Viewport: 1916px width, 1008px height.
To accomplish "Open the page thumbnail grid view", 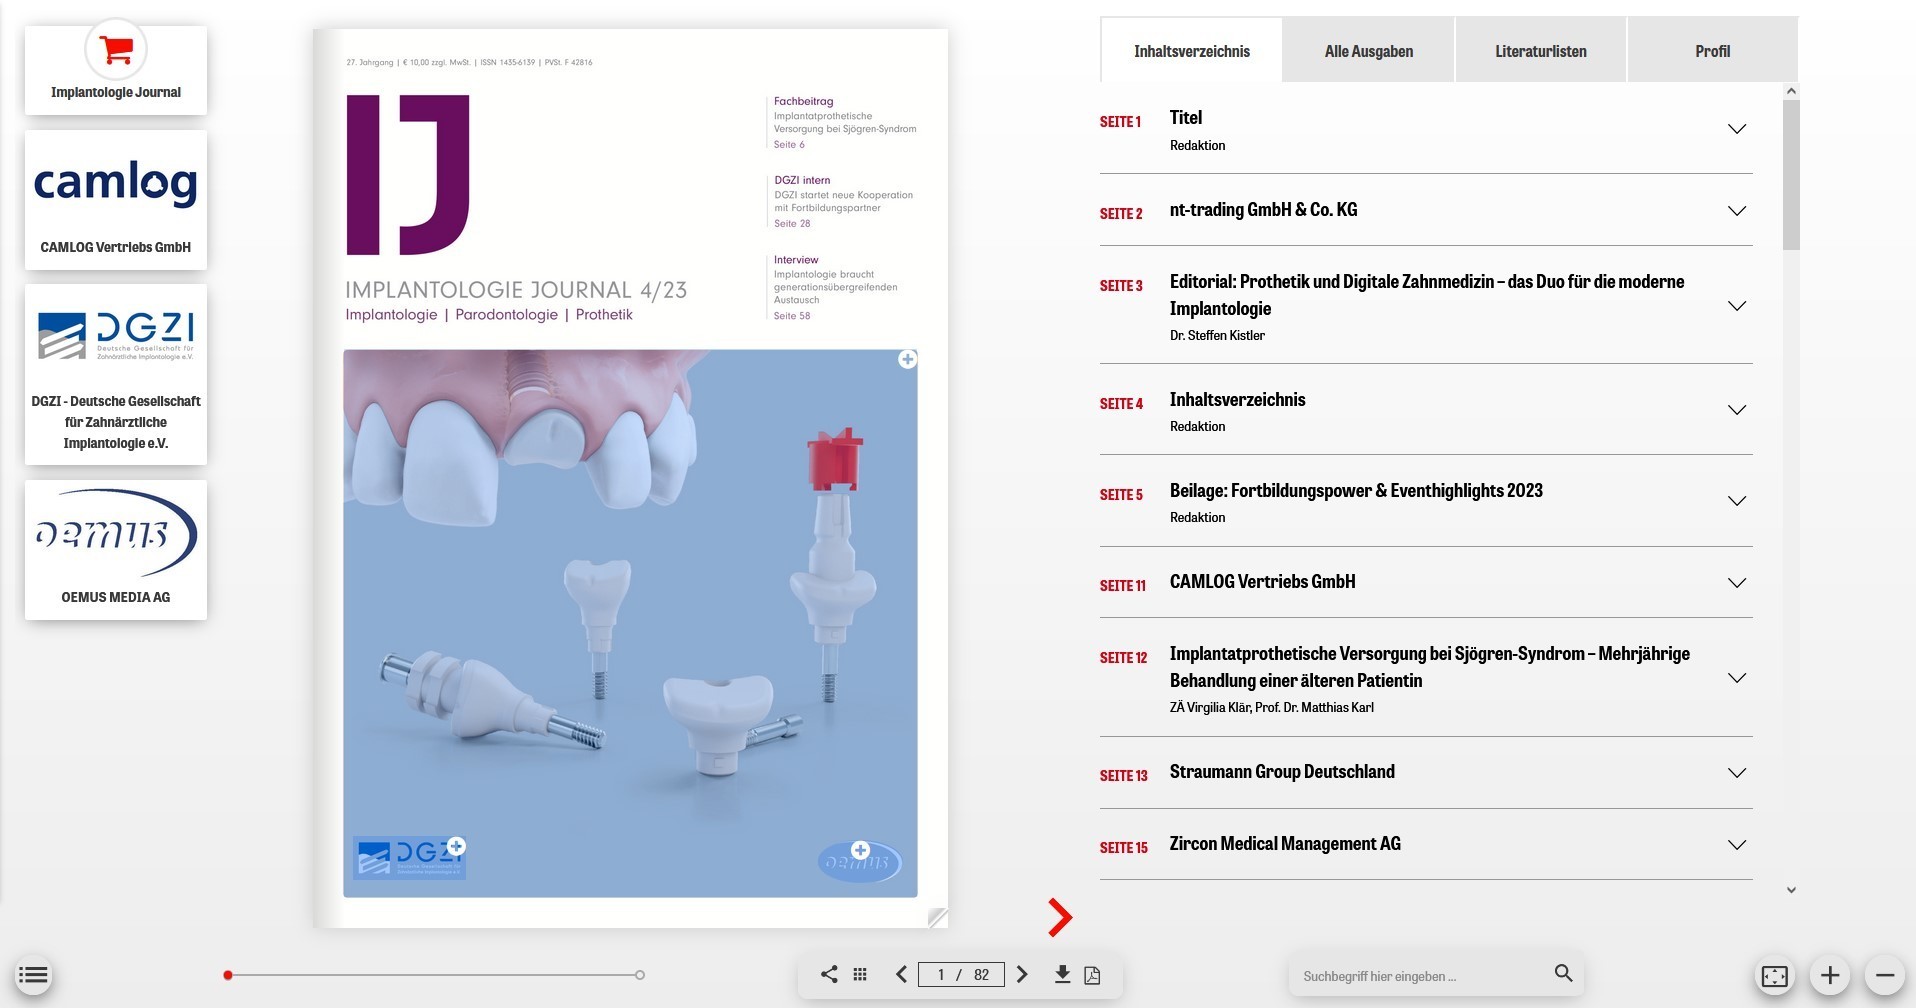I will pos(860,974).
